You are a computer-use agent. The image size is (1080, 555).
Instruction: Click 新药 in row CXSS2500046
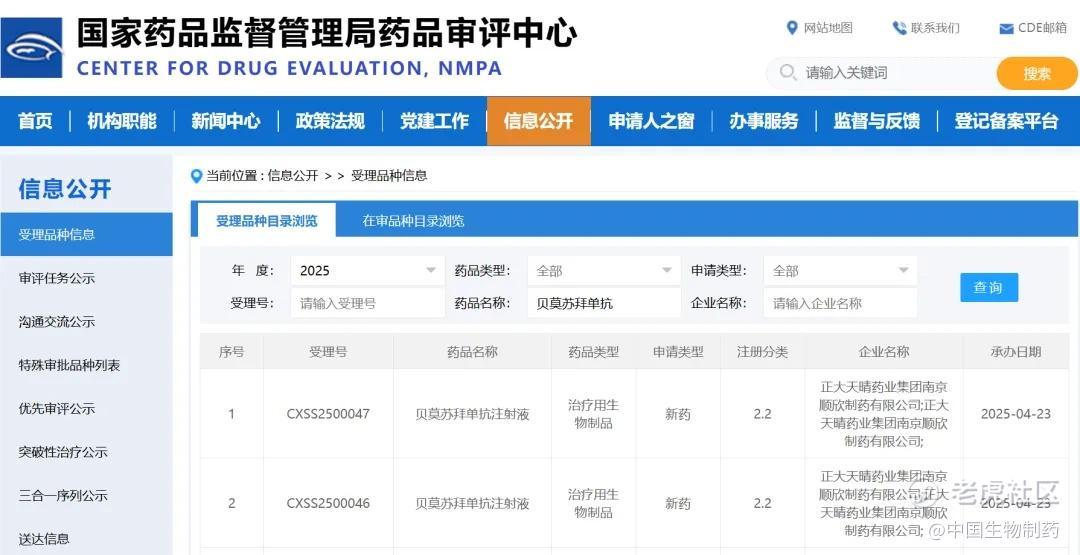[x=678, y=503]
